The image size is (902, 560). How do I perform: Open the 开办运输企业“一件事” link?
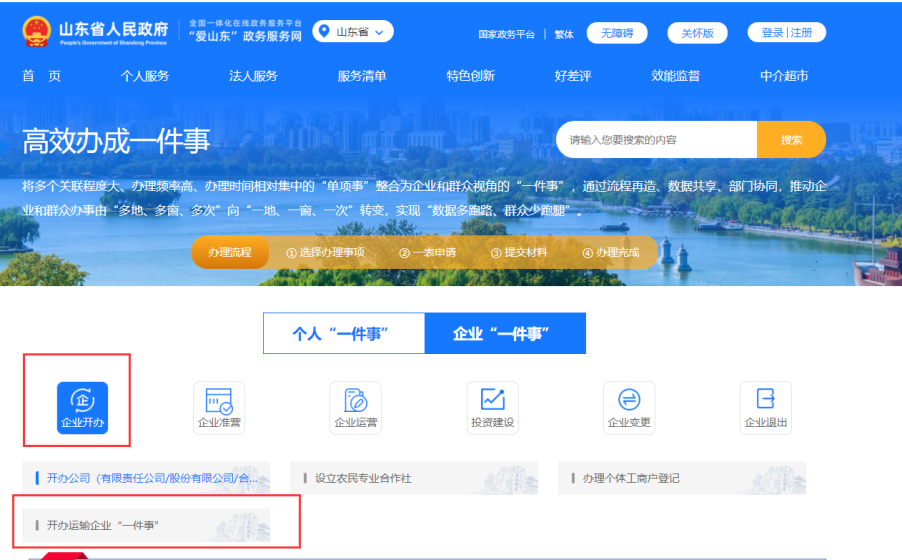click(103, 525)
